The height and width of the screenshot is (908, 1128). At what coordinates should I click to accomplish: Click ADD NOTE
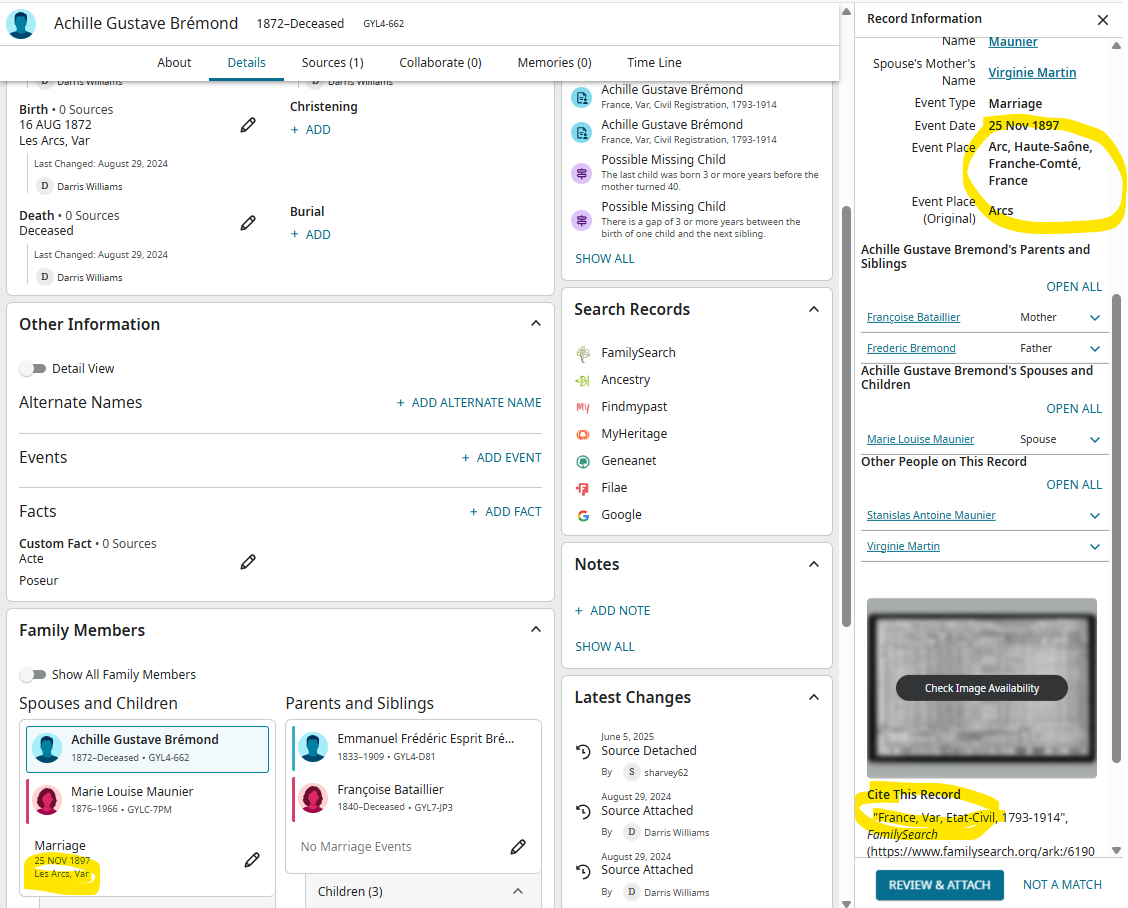[x=612, y=611]
